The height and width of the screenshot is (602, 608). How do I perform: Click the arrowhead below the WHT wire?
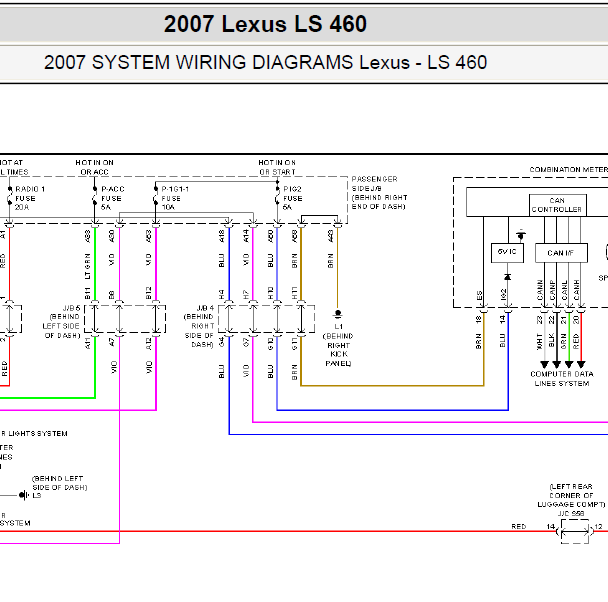[544, 364]
